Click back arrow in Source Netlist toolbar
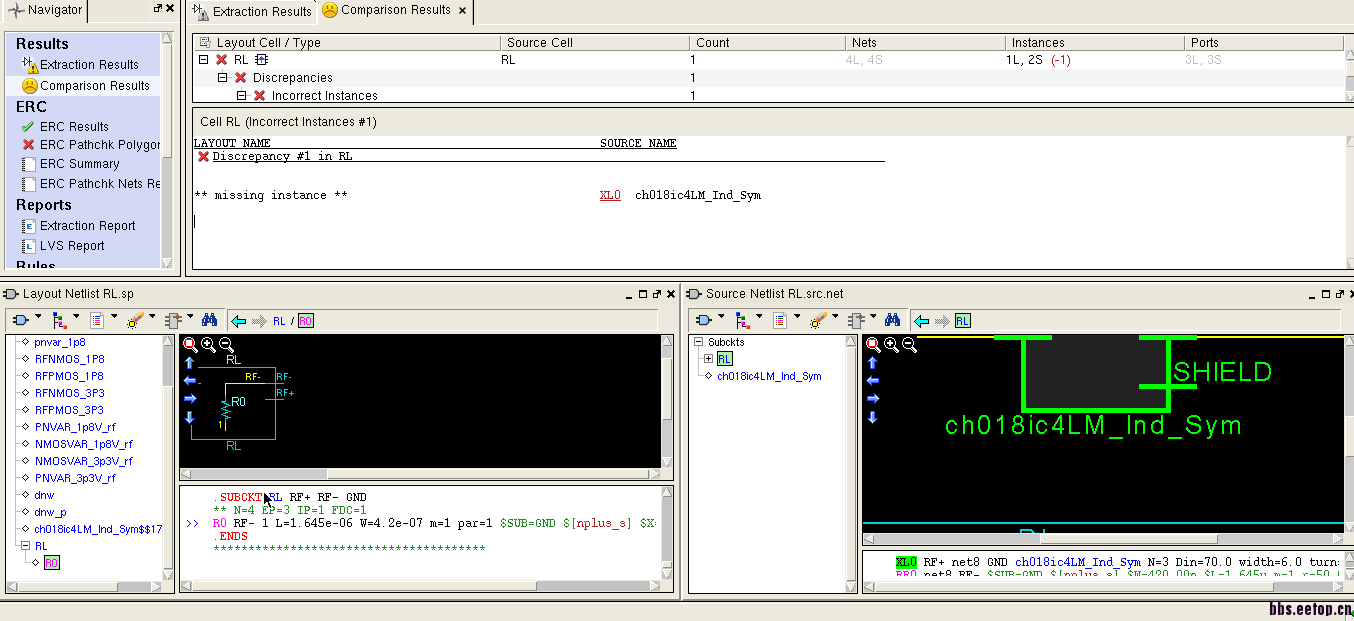 tap(922, 321)
